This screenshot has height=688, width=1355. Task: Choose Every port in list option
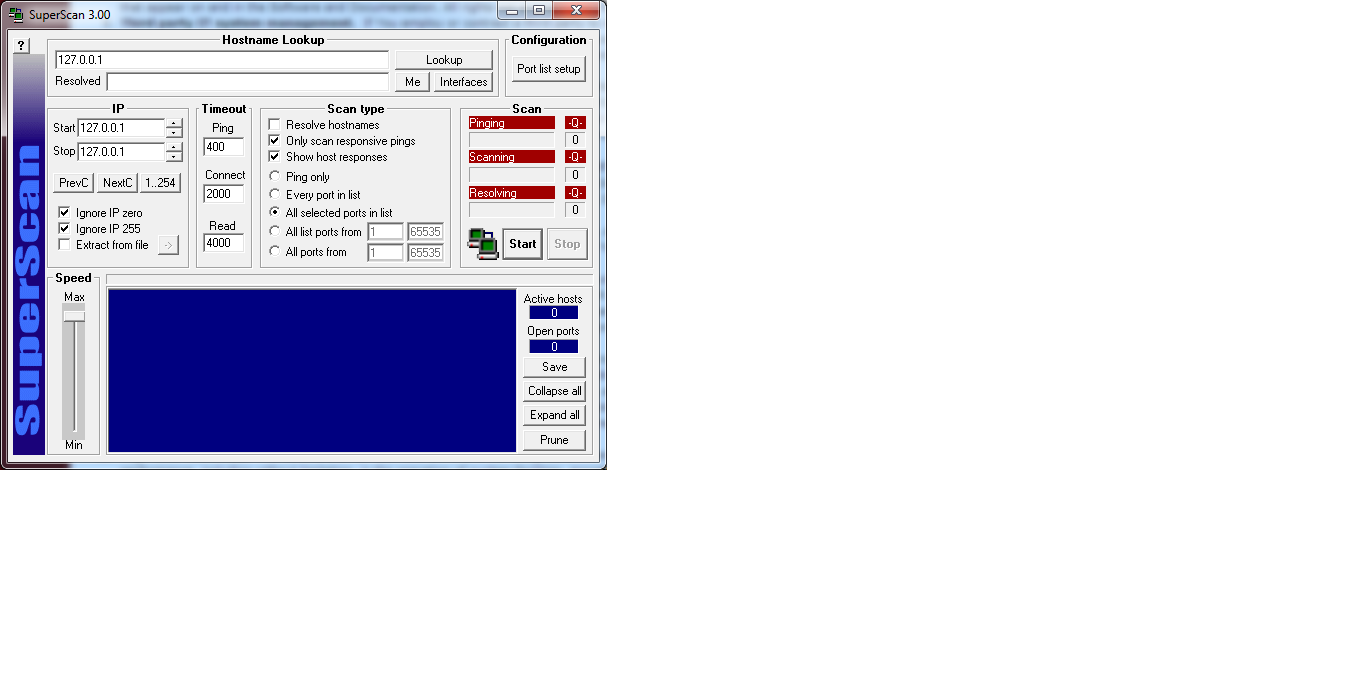(275, 194)
